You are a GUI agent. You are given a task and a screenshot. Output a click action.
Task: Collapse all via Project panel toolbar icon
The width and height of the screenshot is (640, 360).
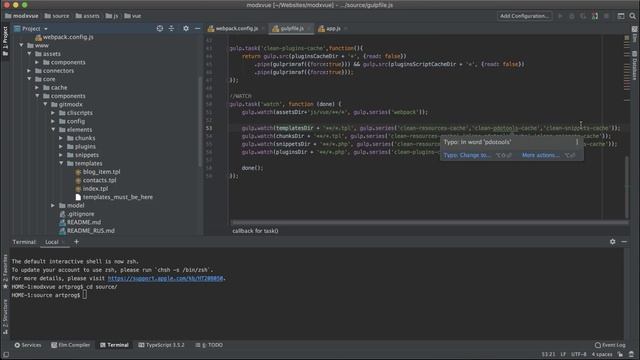[171, 29]
